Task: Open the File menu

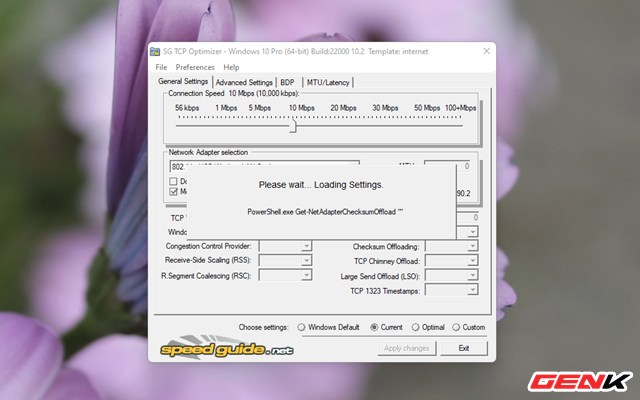Action: pyautogui.click(x=161, y=67)
